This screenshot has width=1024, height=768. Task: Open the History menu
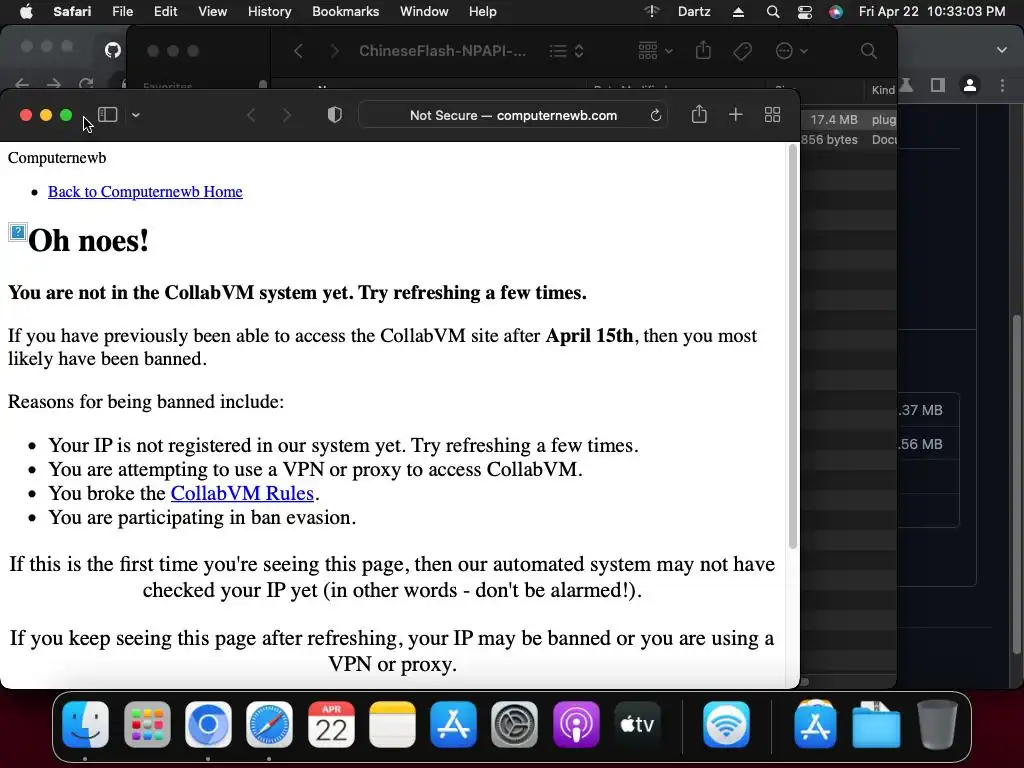(269, 12)
